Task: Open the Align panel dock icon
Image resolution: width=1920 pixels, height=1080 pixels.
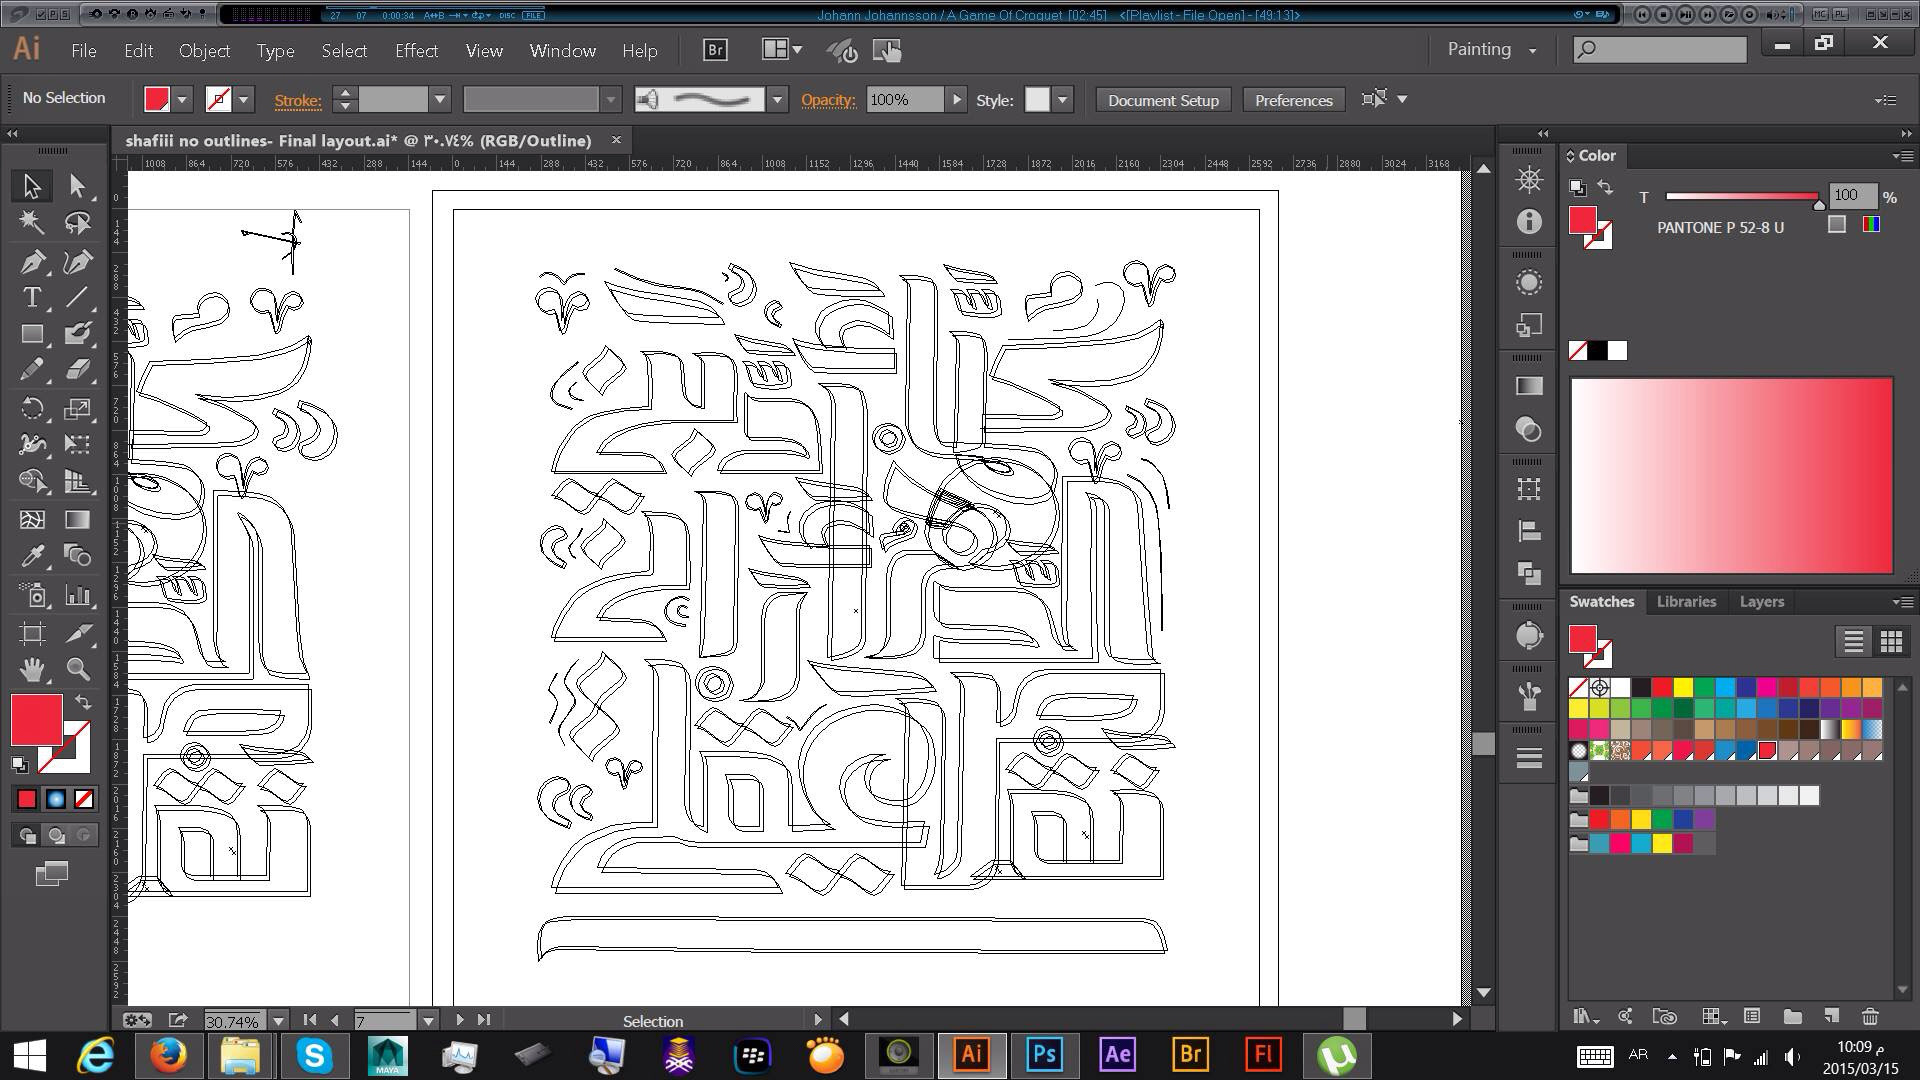Action: click(1528, 531)
